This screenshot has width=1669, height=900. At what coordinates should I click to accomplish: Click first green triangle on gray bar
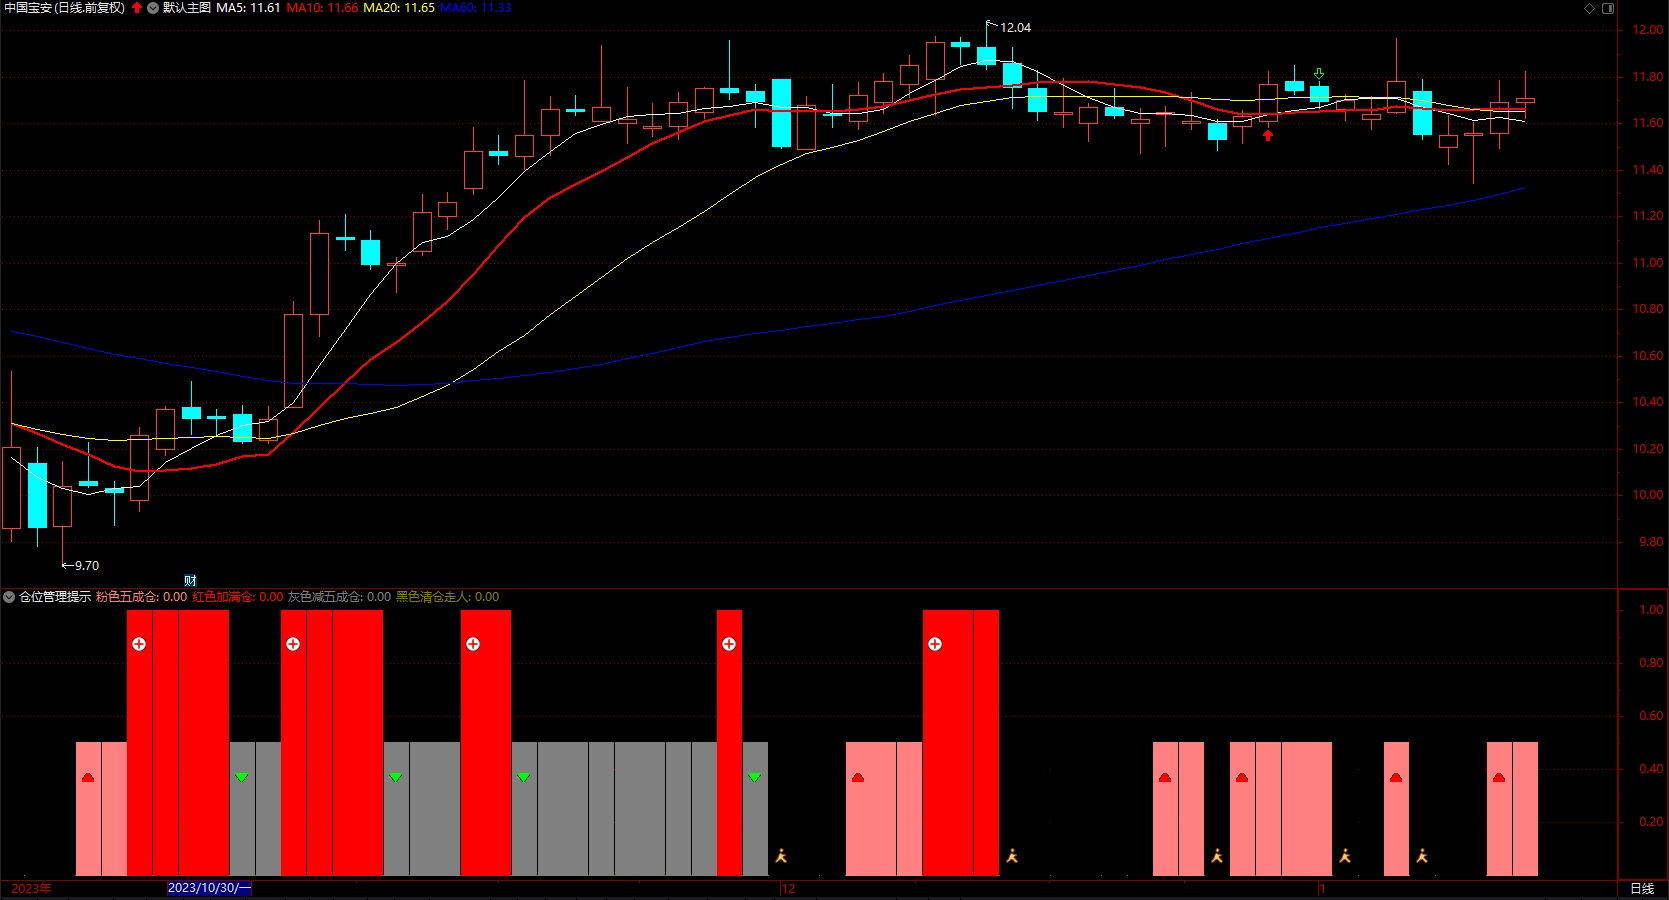pos(242,777)
